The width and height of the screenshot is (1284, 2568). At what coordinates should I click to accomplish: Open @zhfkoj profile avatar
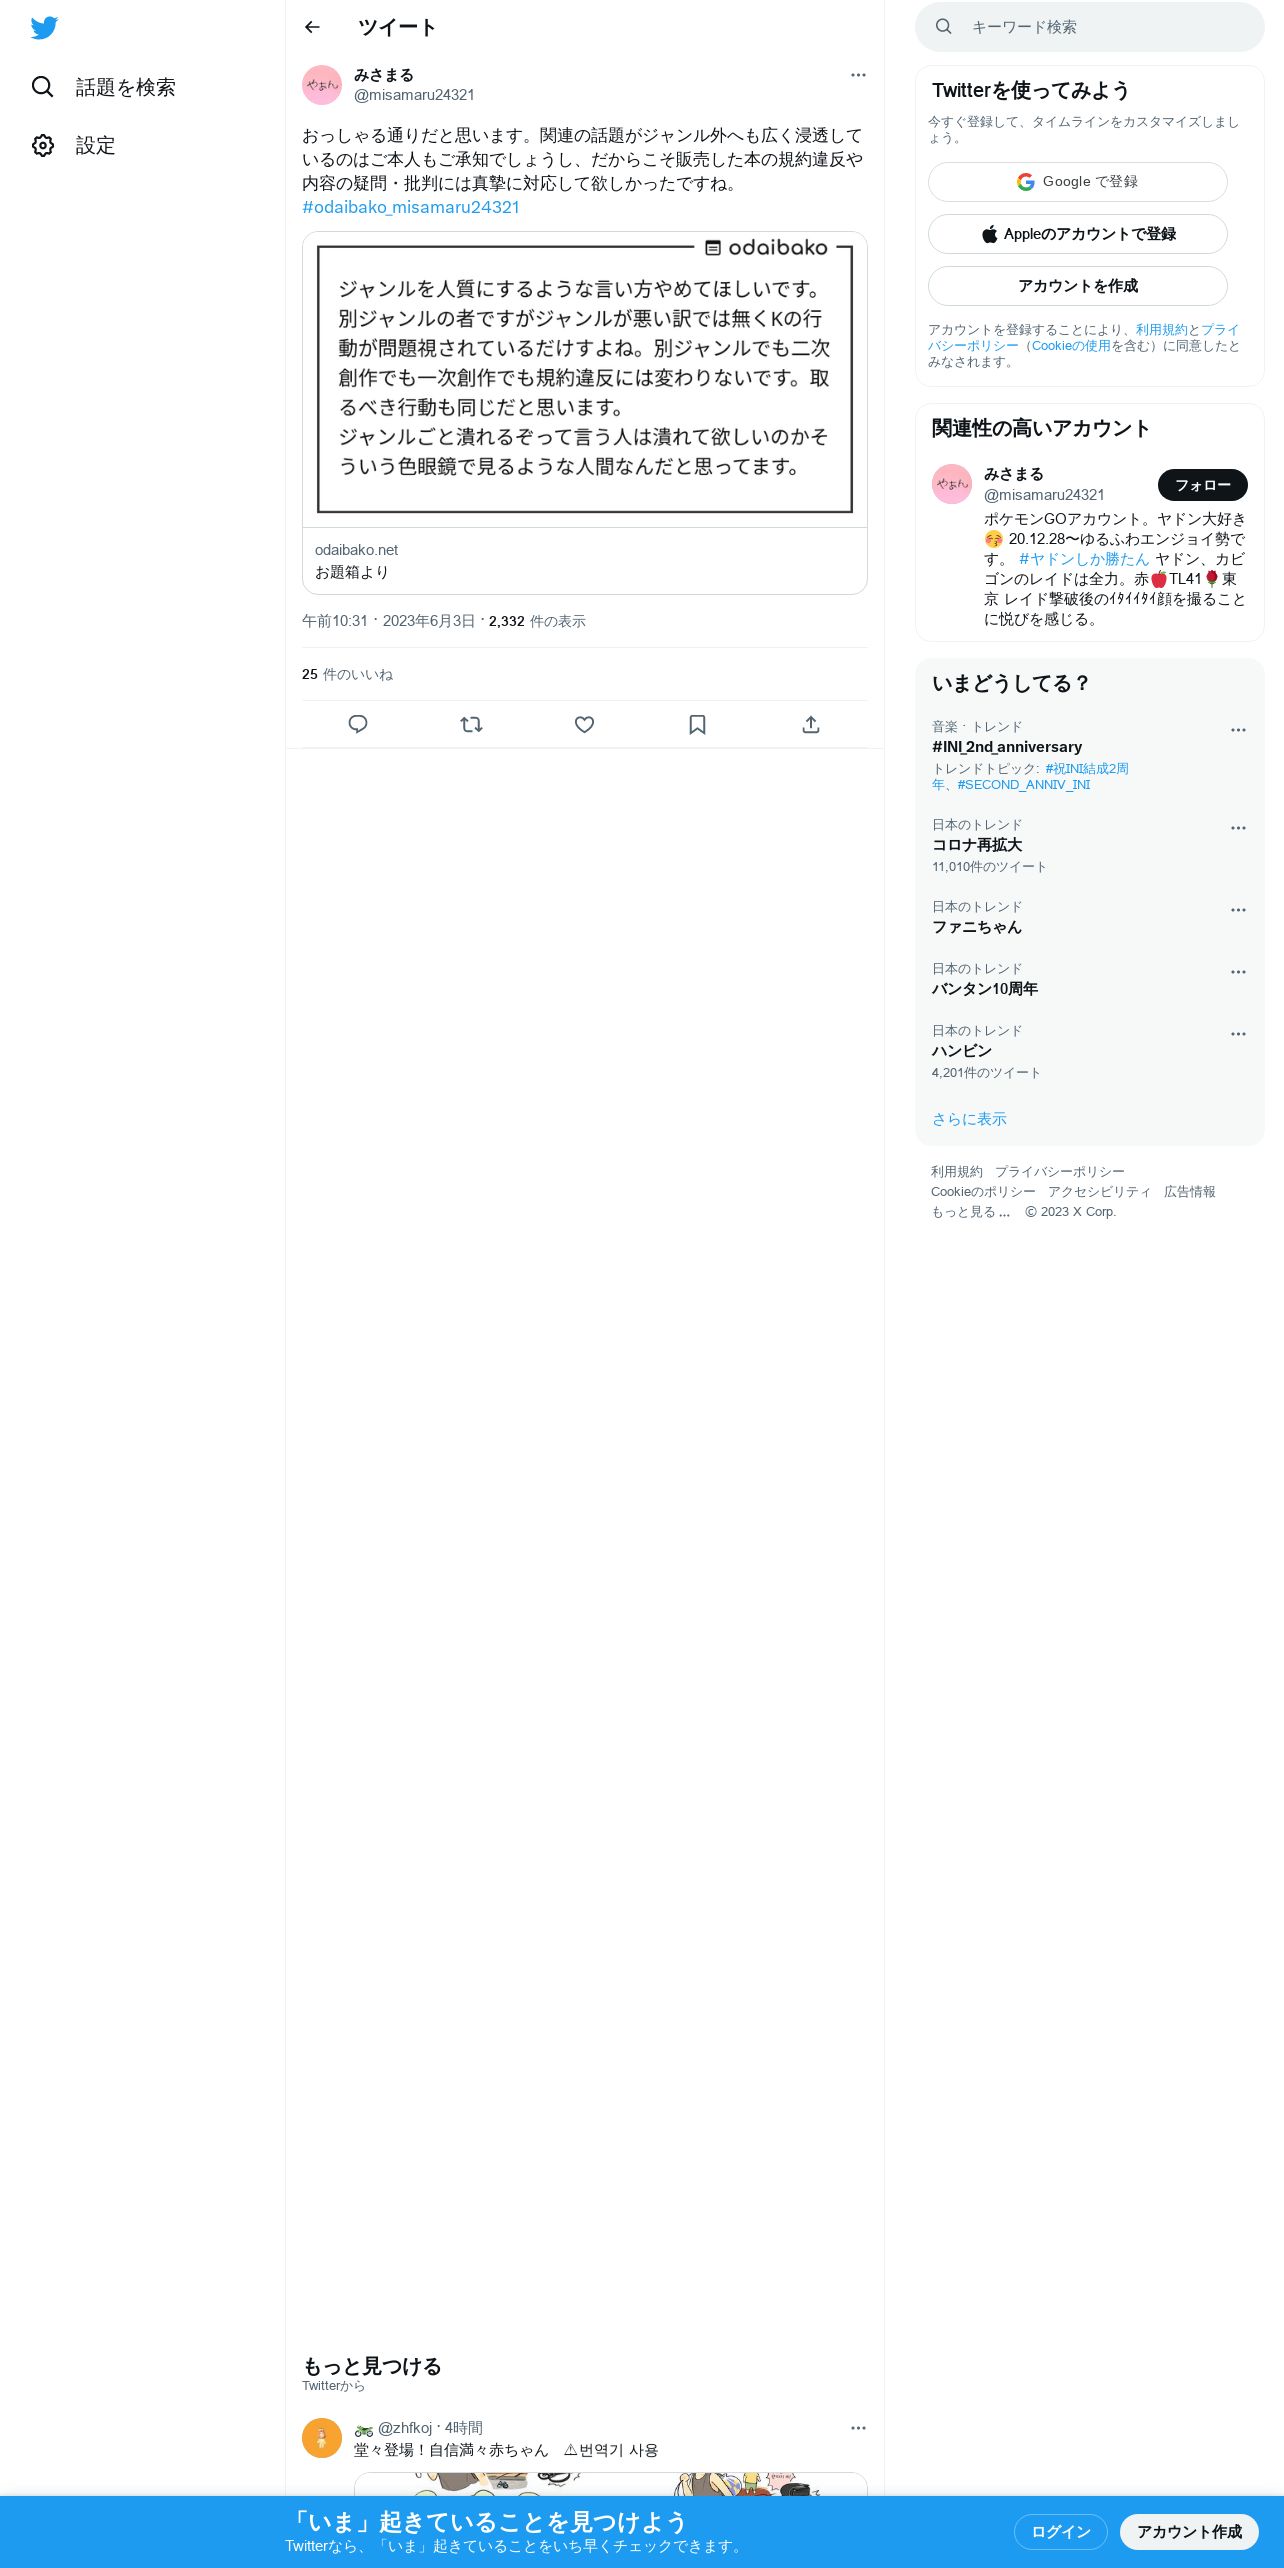click(322, 2438)
